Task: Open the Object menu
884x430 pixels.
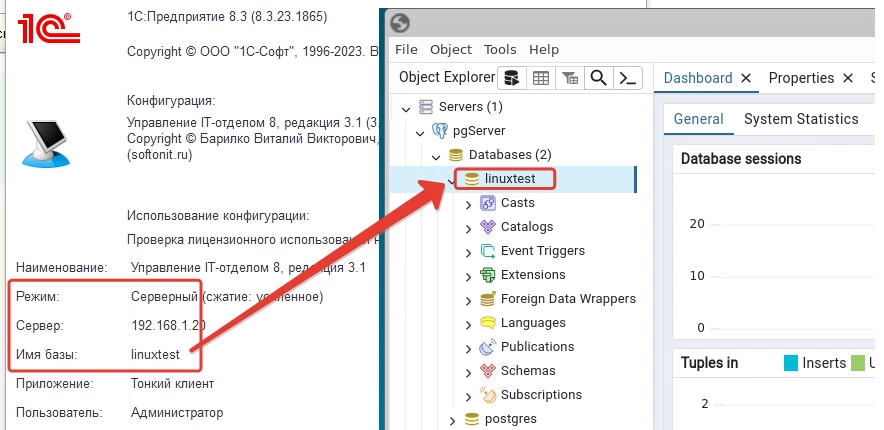Action: point(451,49)
